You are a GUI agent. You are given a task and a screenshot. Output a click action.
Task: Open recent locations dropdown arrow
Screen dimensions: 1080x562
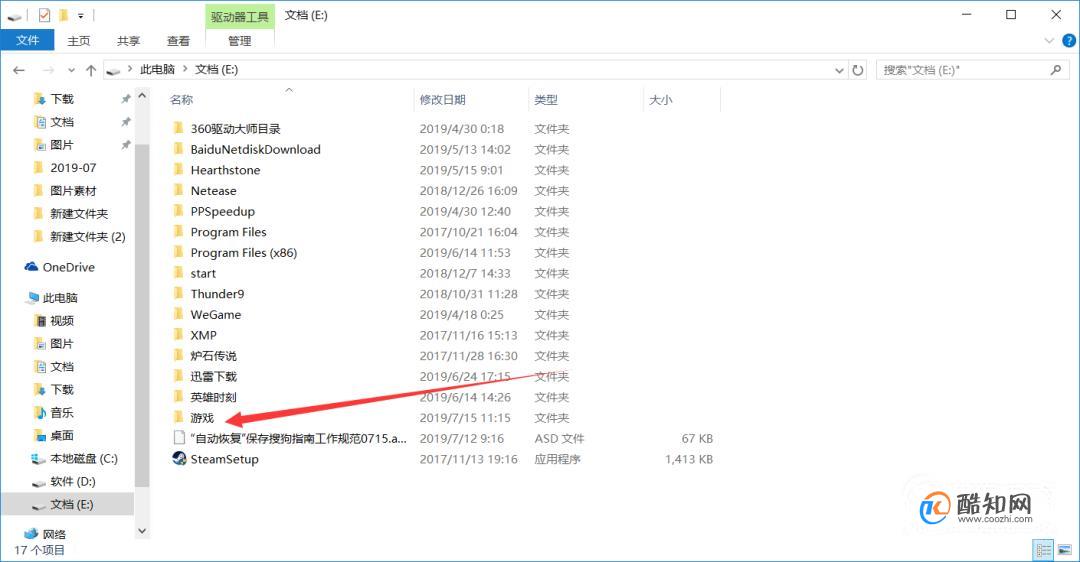click(72, 70)
